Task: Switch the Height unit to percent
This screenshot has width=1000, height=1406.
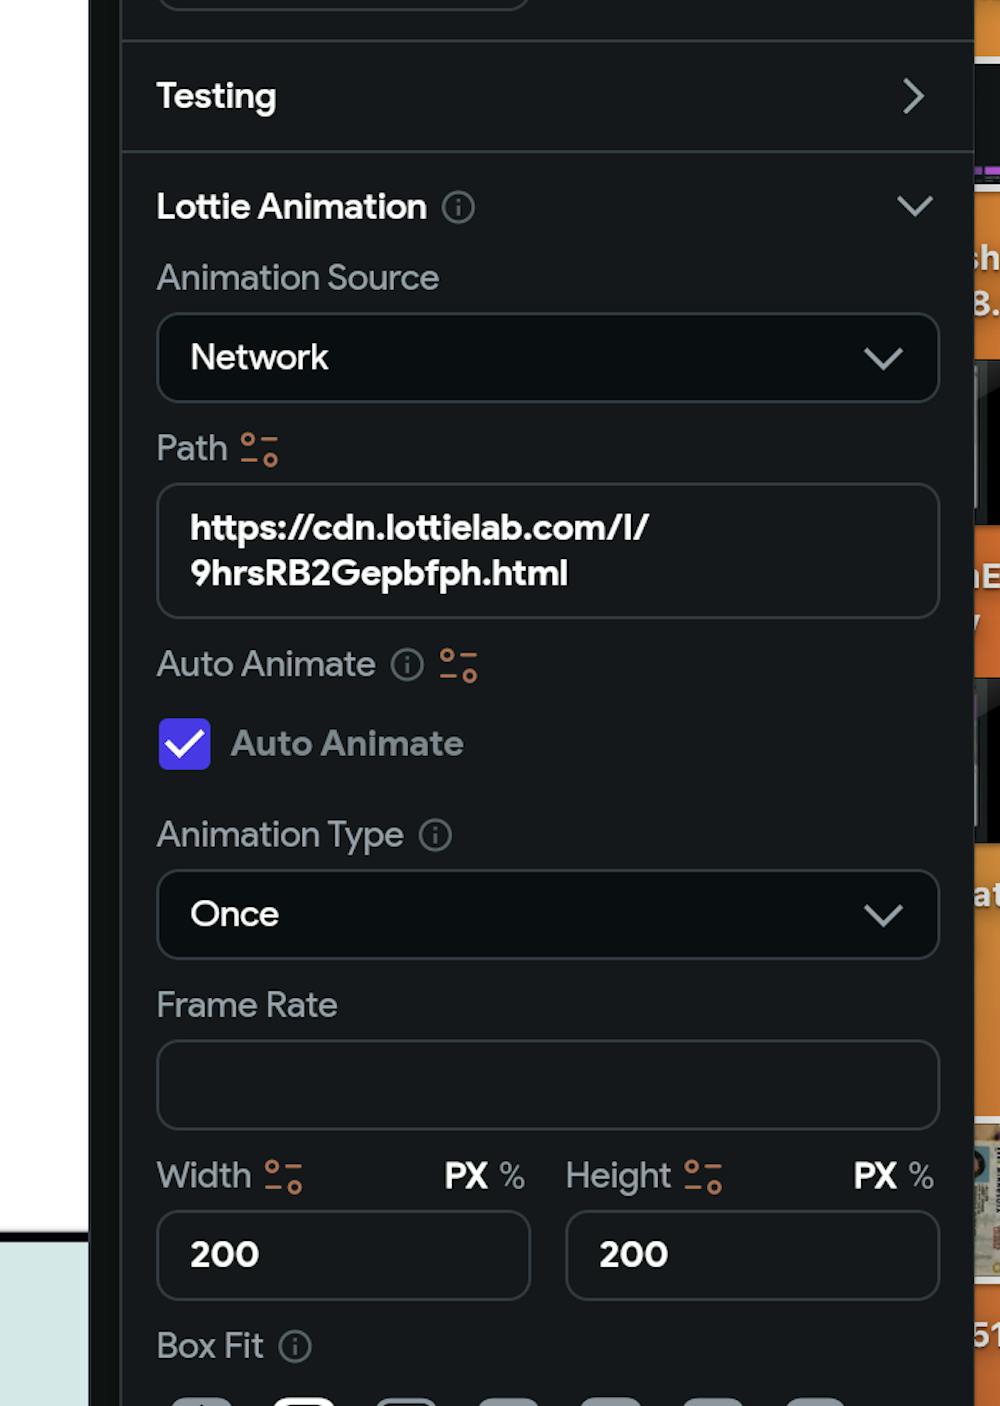Action: (921, 1176)
